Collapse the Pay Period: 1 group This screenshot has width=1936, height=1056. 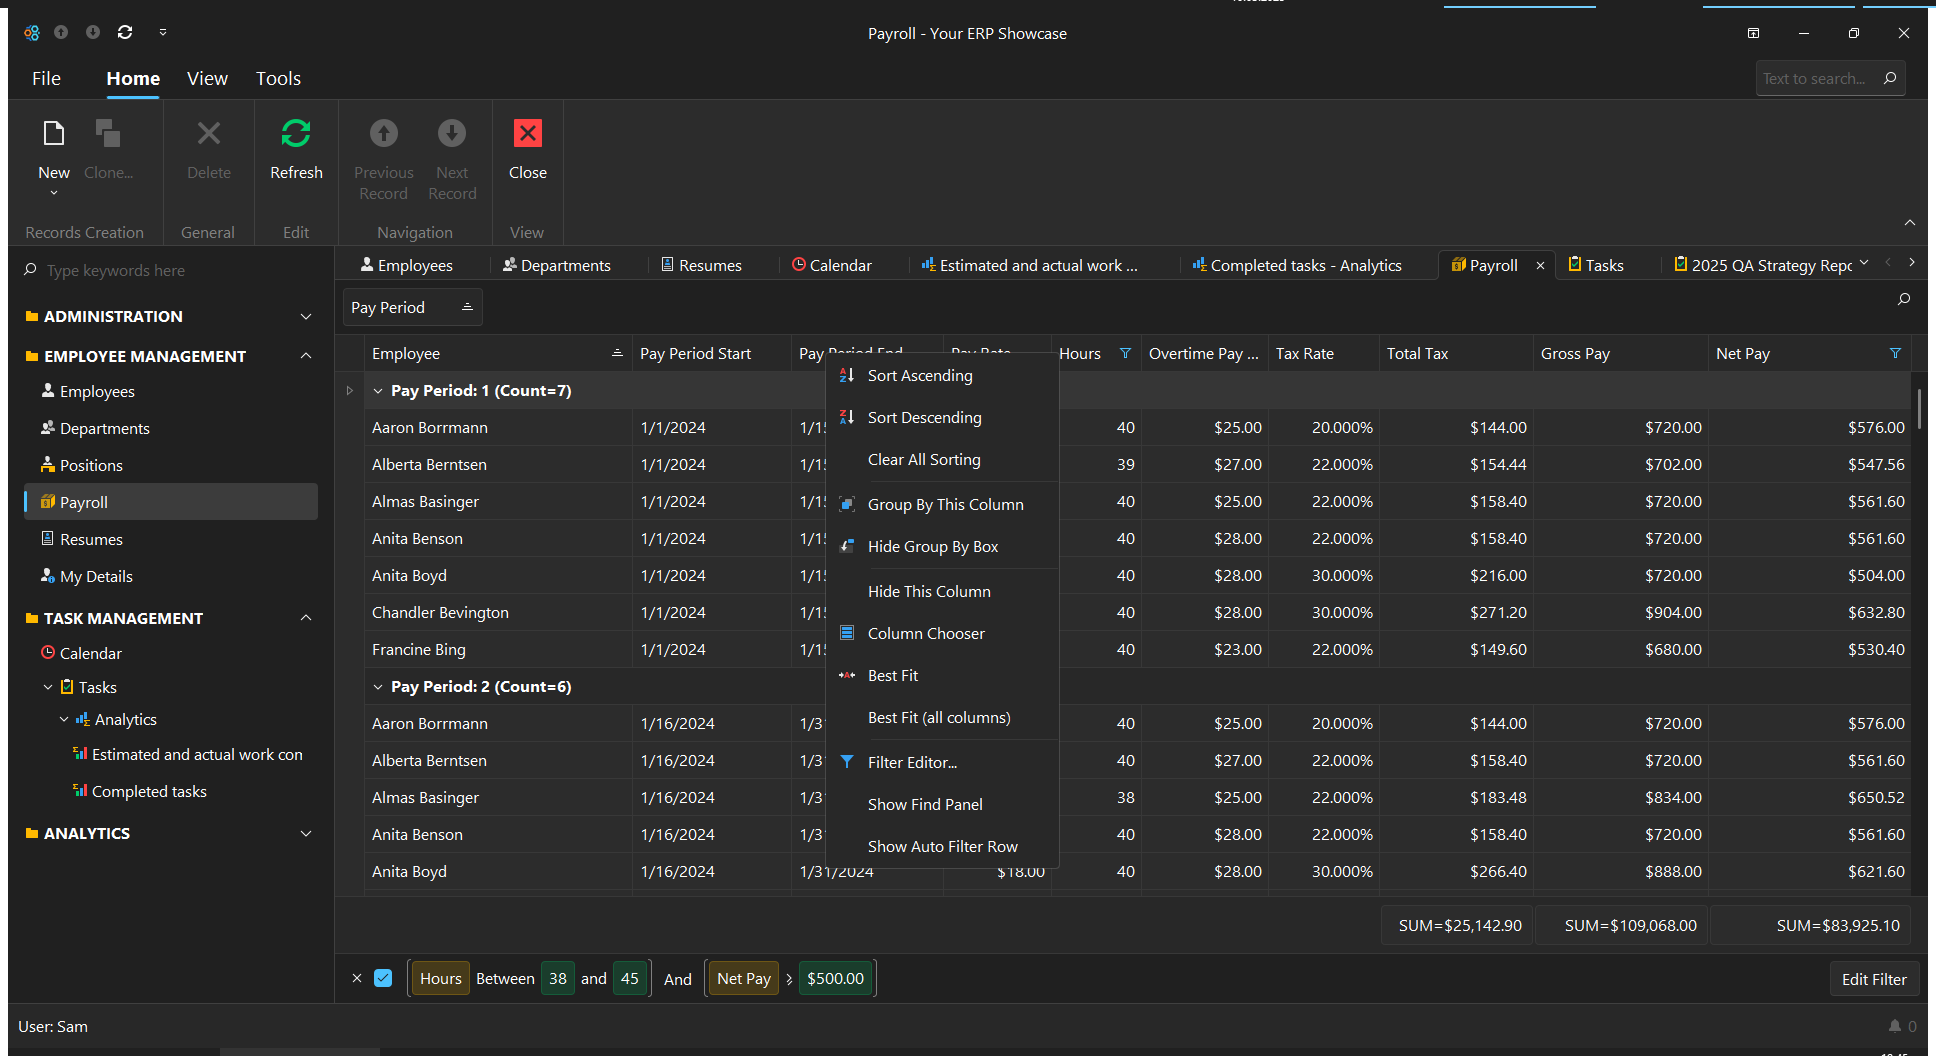point(378,391)
